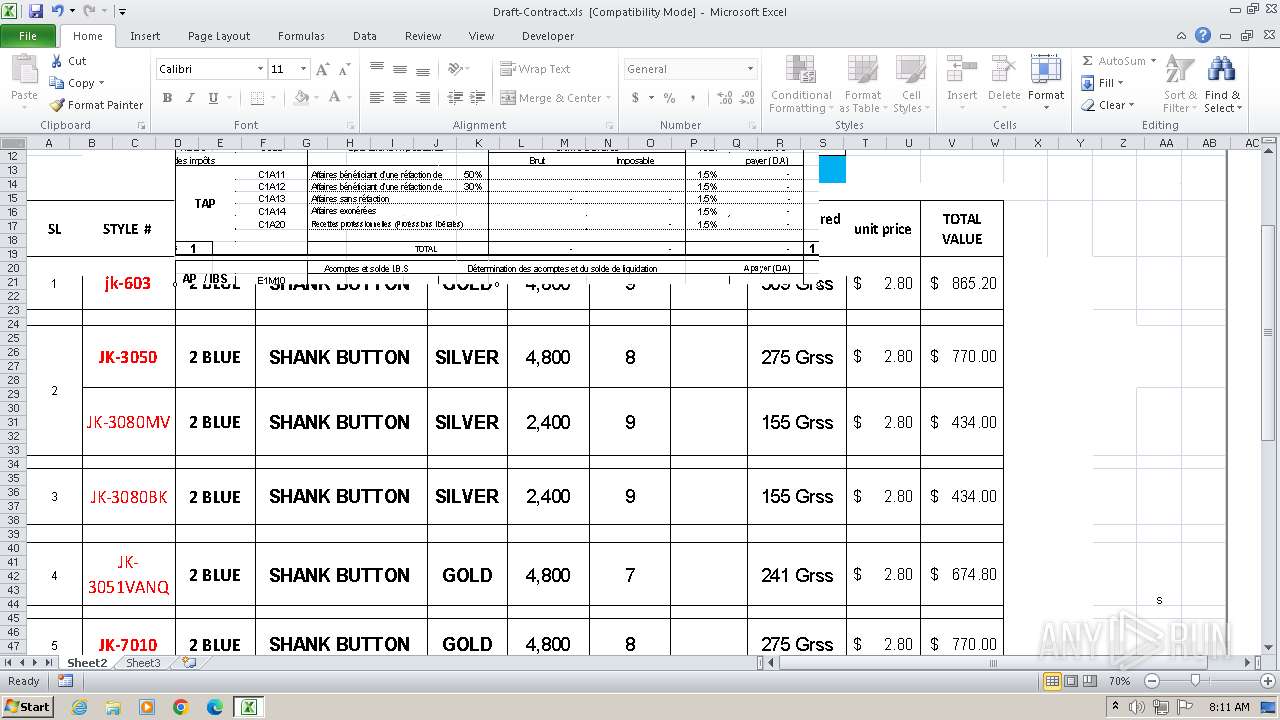Open the Sort & Filter menu
This screenshot has width=1280, height=720.
coord(1180,85)
